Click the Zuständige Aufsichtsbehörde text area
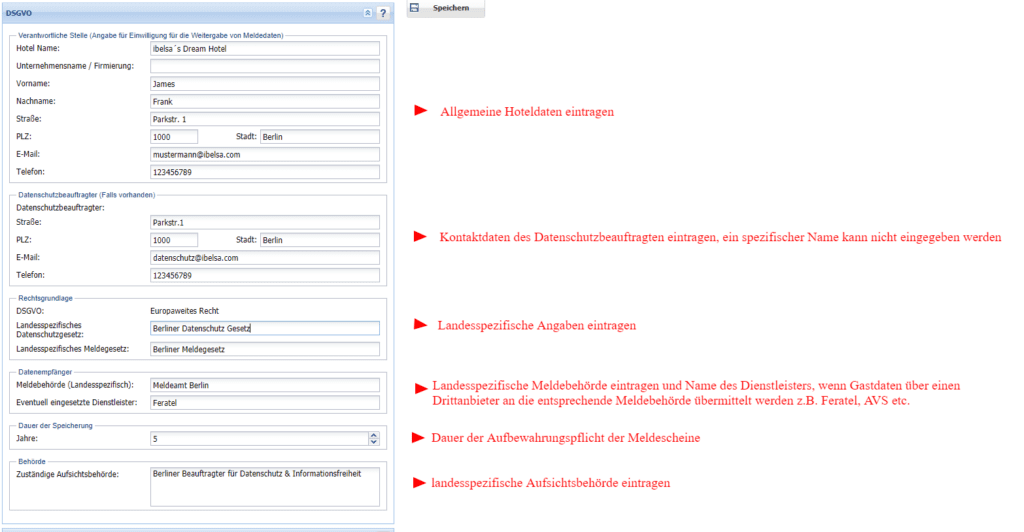The width and height of the screenshot is (1024, 532). click(264, 486)
